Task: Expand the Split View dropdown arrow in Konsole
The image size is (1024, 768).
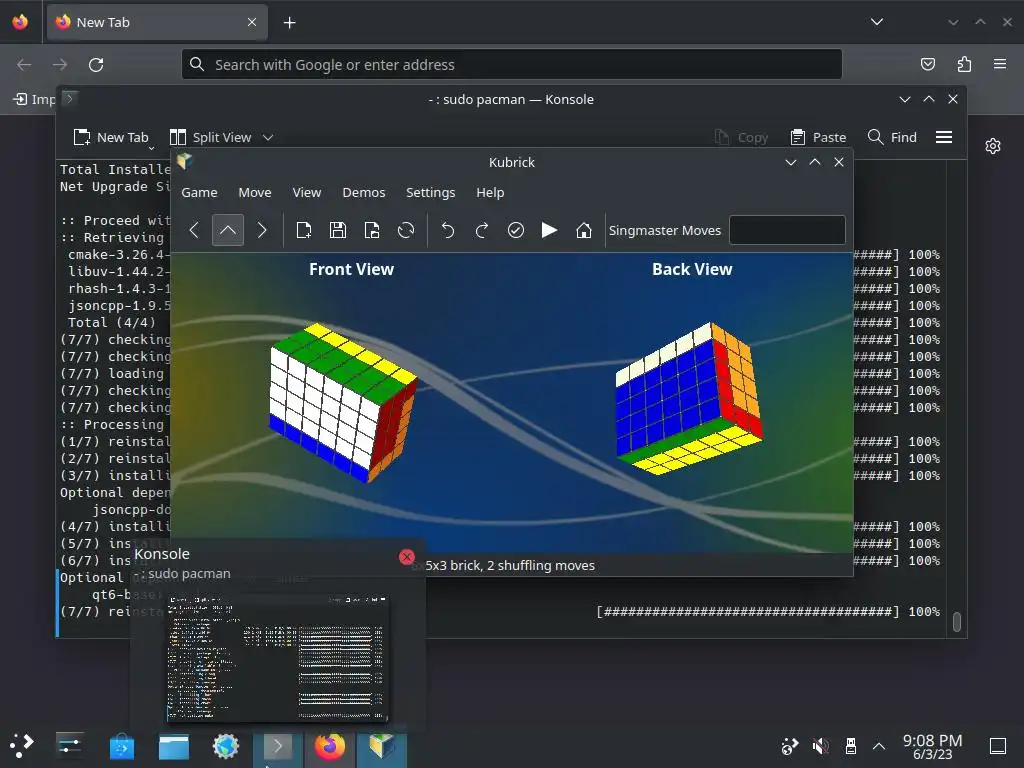Action: [x=268, y=137]
